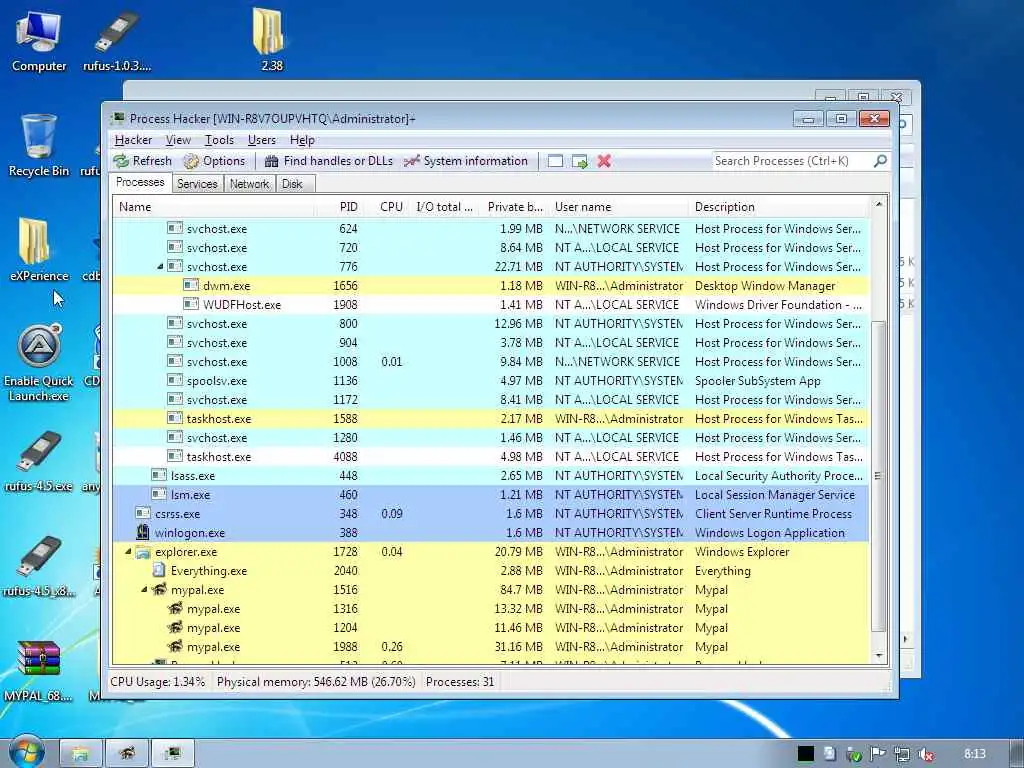The image size is (1024, 768).
Task: Select taskhost.exe with PID 4088
Action: [x=490, y=456]
